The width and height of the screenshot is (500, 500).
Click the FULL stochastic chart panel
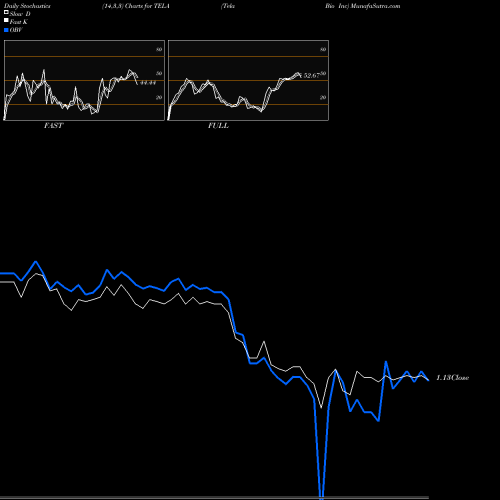coord(248,80)
